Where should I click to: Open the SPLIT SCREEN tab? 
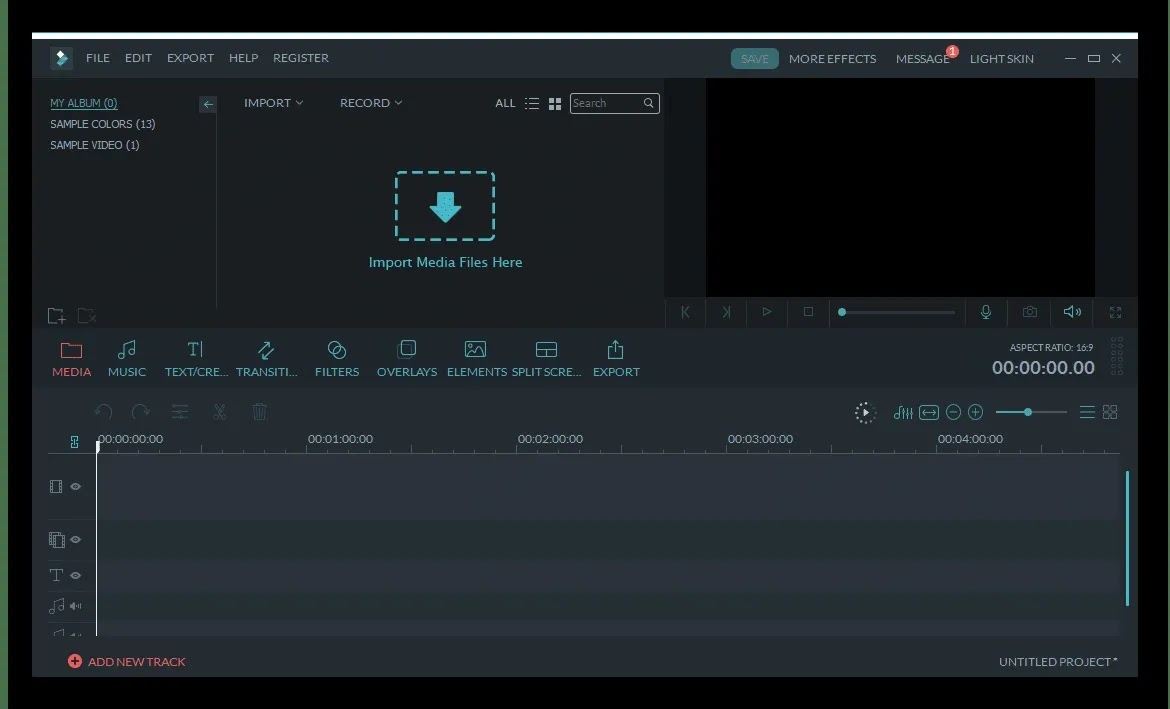click(546, 359)
